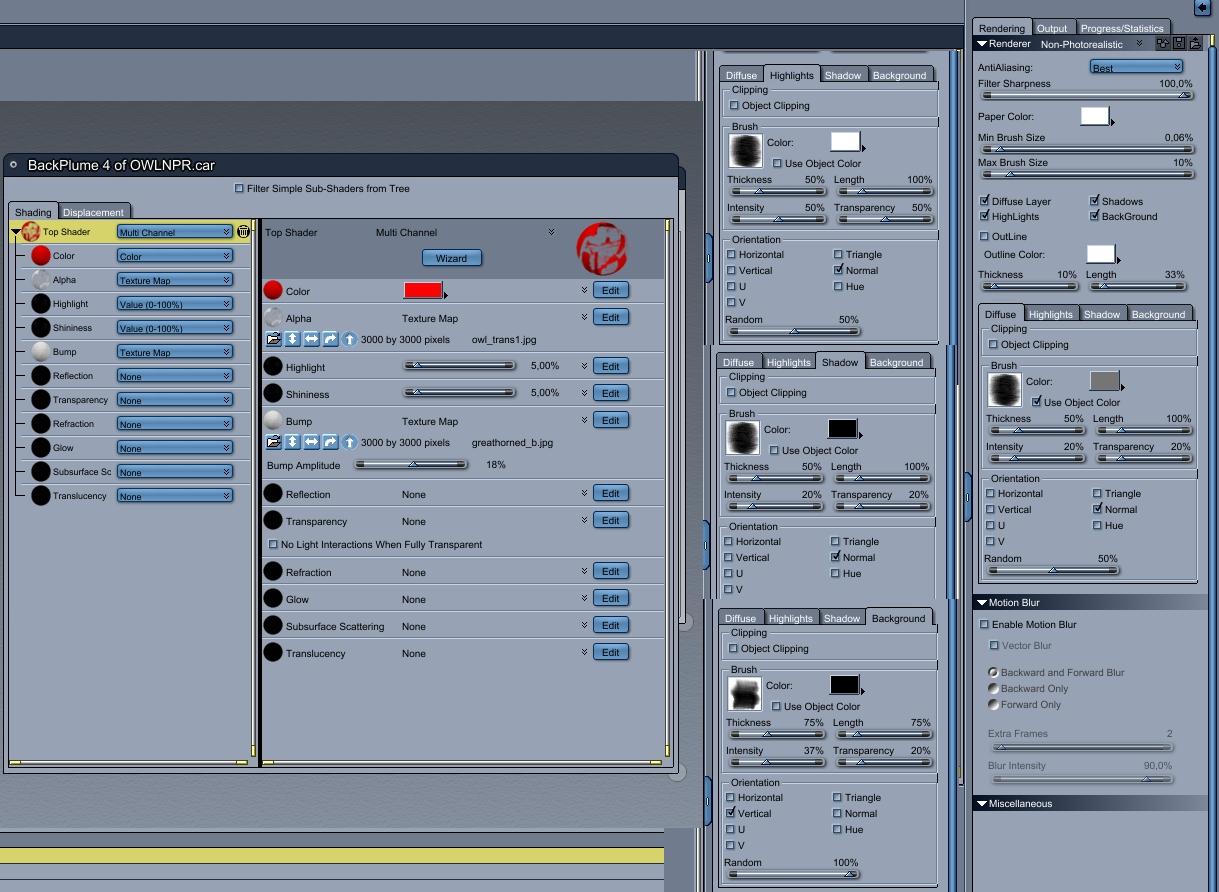
Task: Click Edit button for Bump channel
Action: coord(611,420)
